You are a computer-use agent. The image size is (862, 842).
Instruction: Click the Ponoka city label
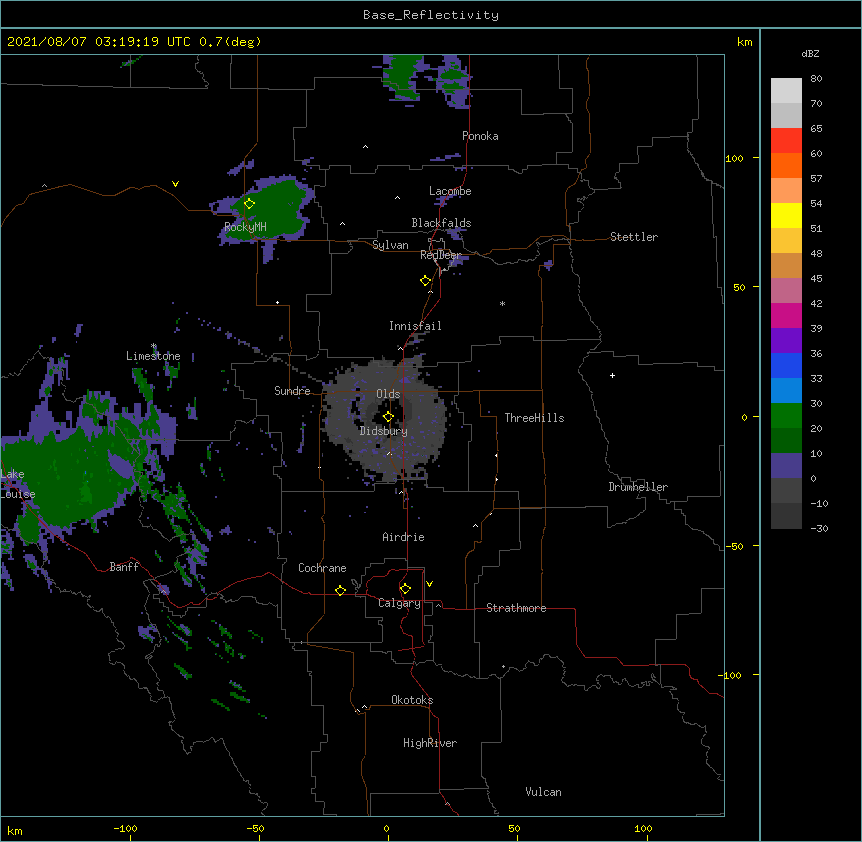tap(480, 136)
